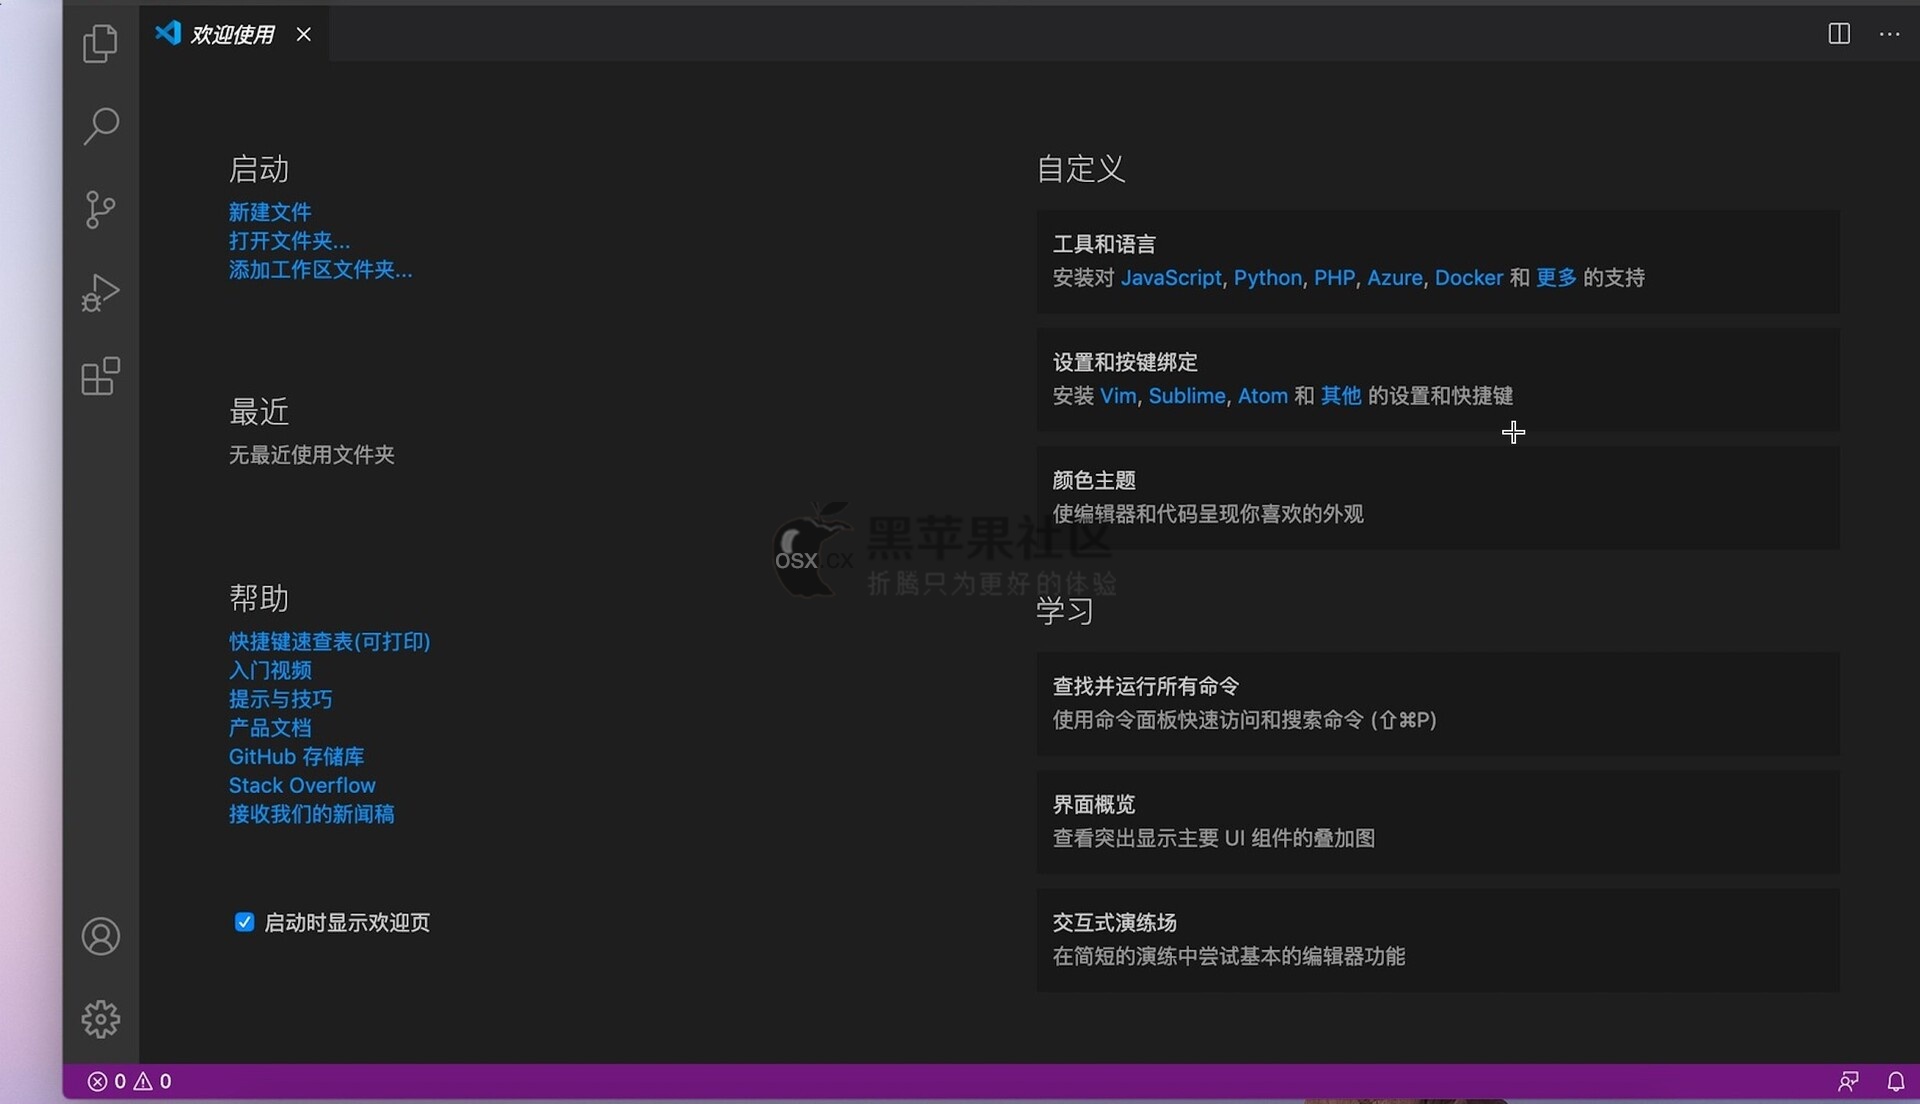Open the GitHub 存储库 link

point(296,757)
